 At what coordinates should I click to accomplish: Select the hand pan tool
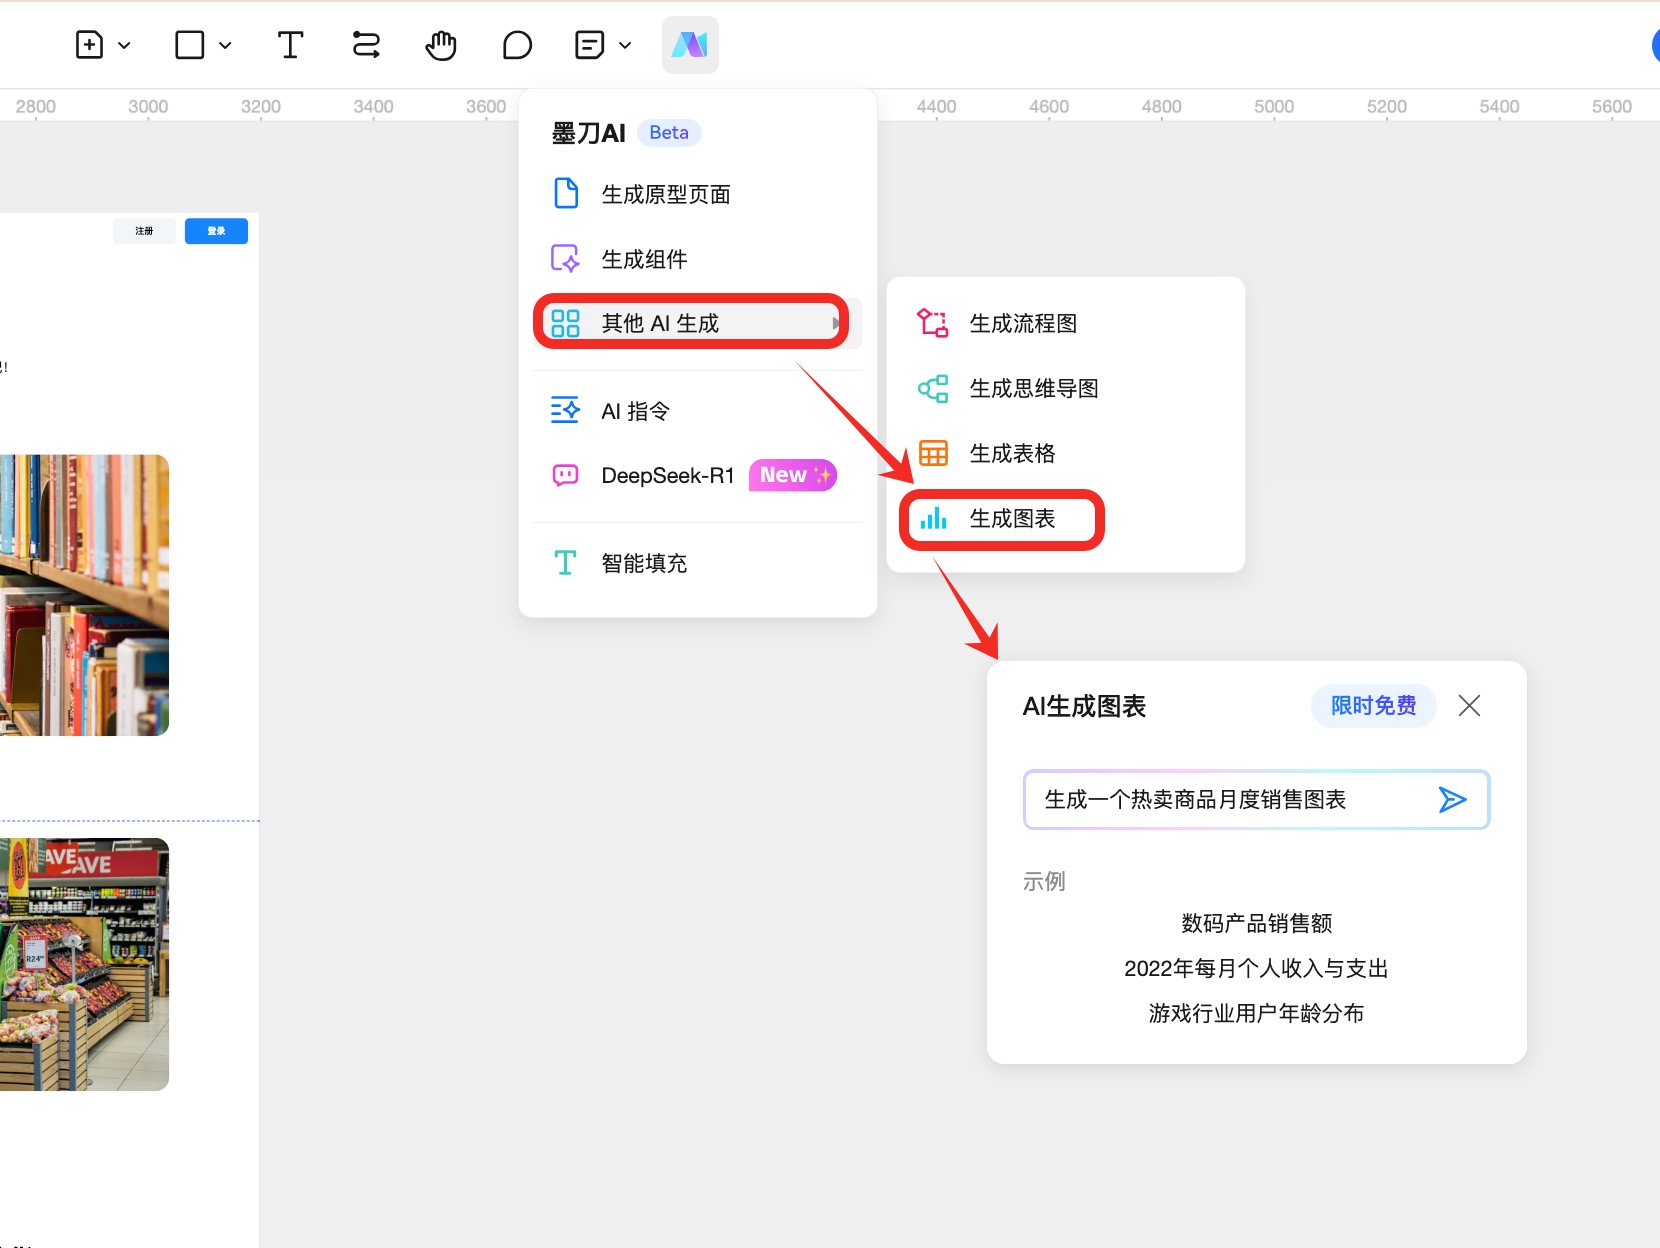[441, 45]
